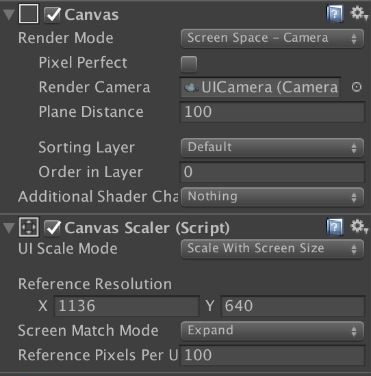Image resolution: width=371 pixels, height=376 pixels.
Task: Disable the Canvas Scaler script checkbox
Action: click(x=52, y=228)
